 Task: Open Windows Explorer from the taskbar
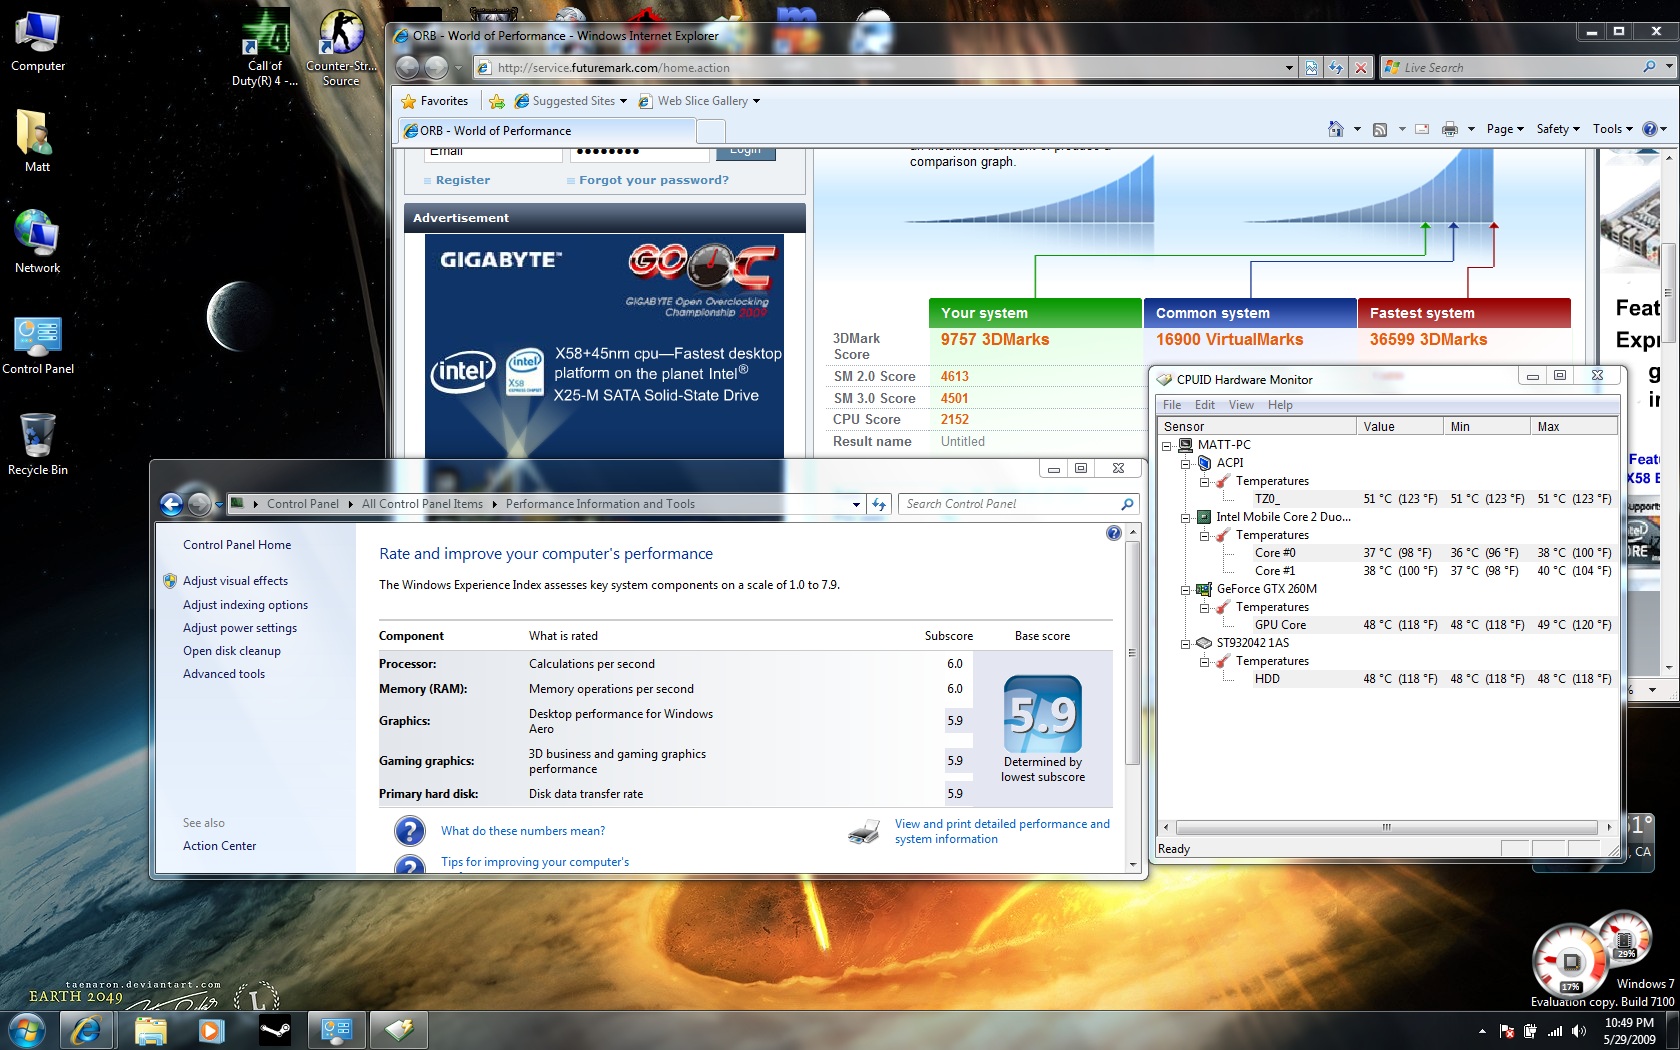click(150, 1029)
